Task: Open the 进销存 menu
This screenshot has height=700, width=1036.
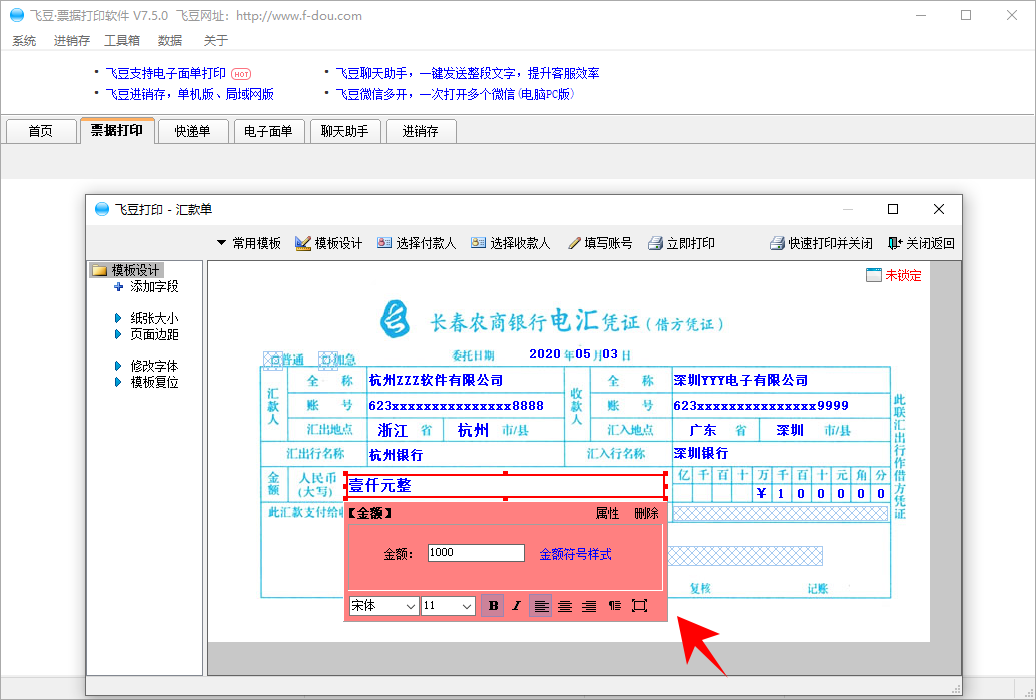Action: 71,40
